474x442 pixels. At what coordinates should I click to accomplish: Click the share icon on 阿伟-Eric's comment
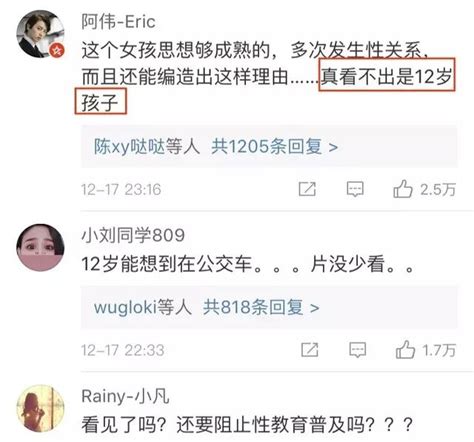[307, 189]
